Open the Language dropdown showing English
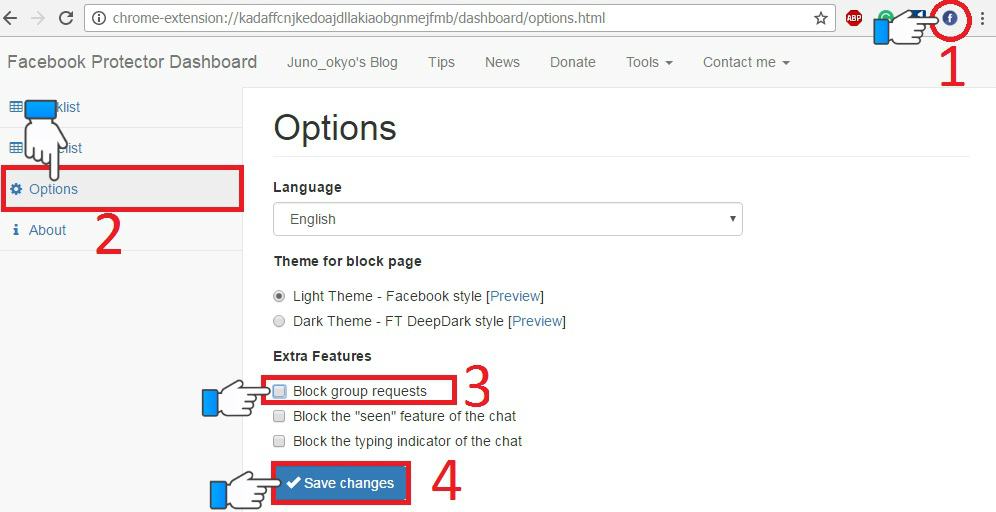Viewport: 996px width, 512px height. click(x=508, y=219)
